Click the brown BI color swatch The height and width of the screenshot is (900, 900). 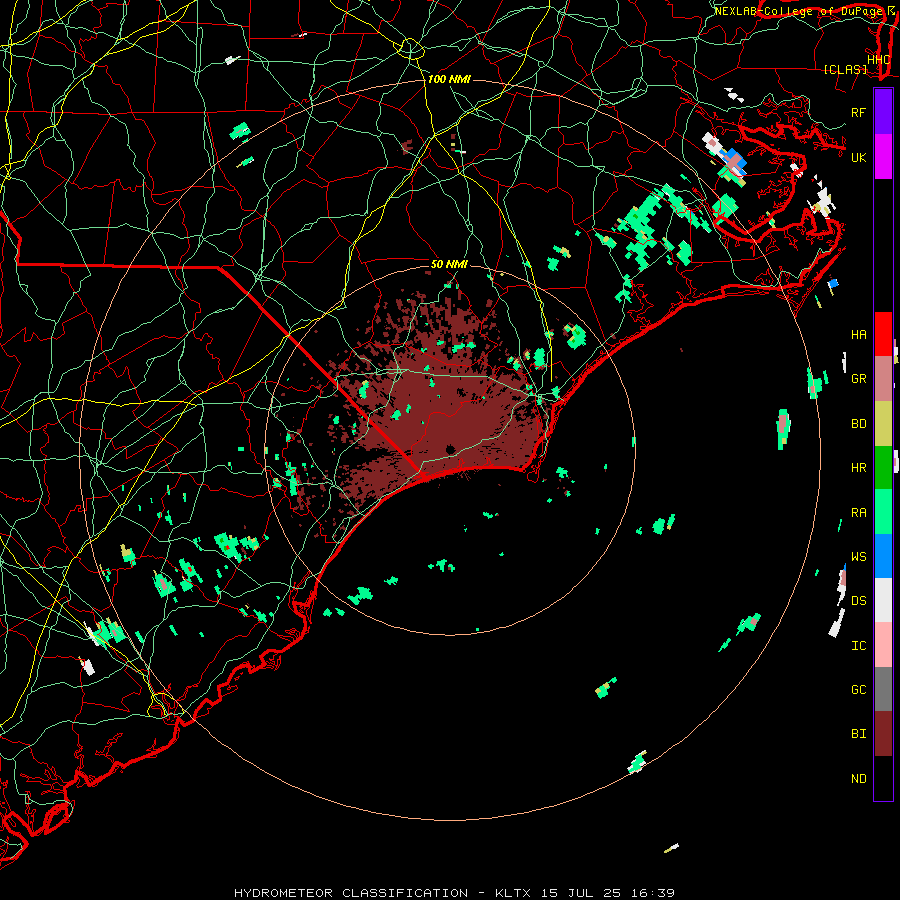click(883, 733)
